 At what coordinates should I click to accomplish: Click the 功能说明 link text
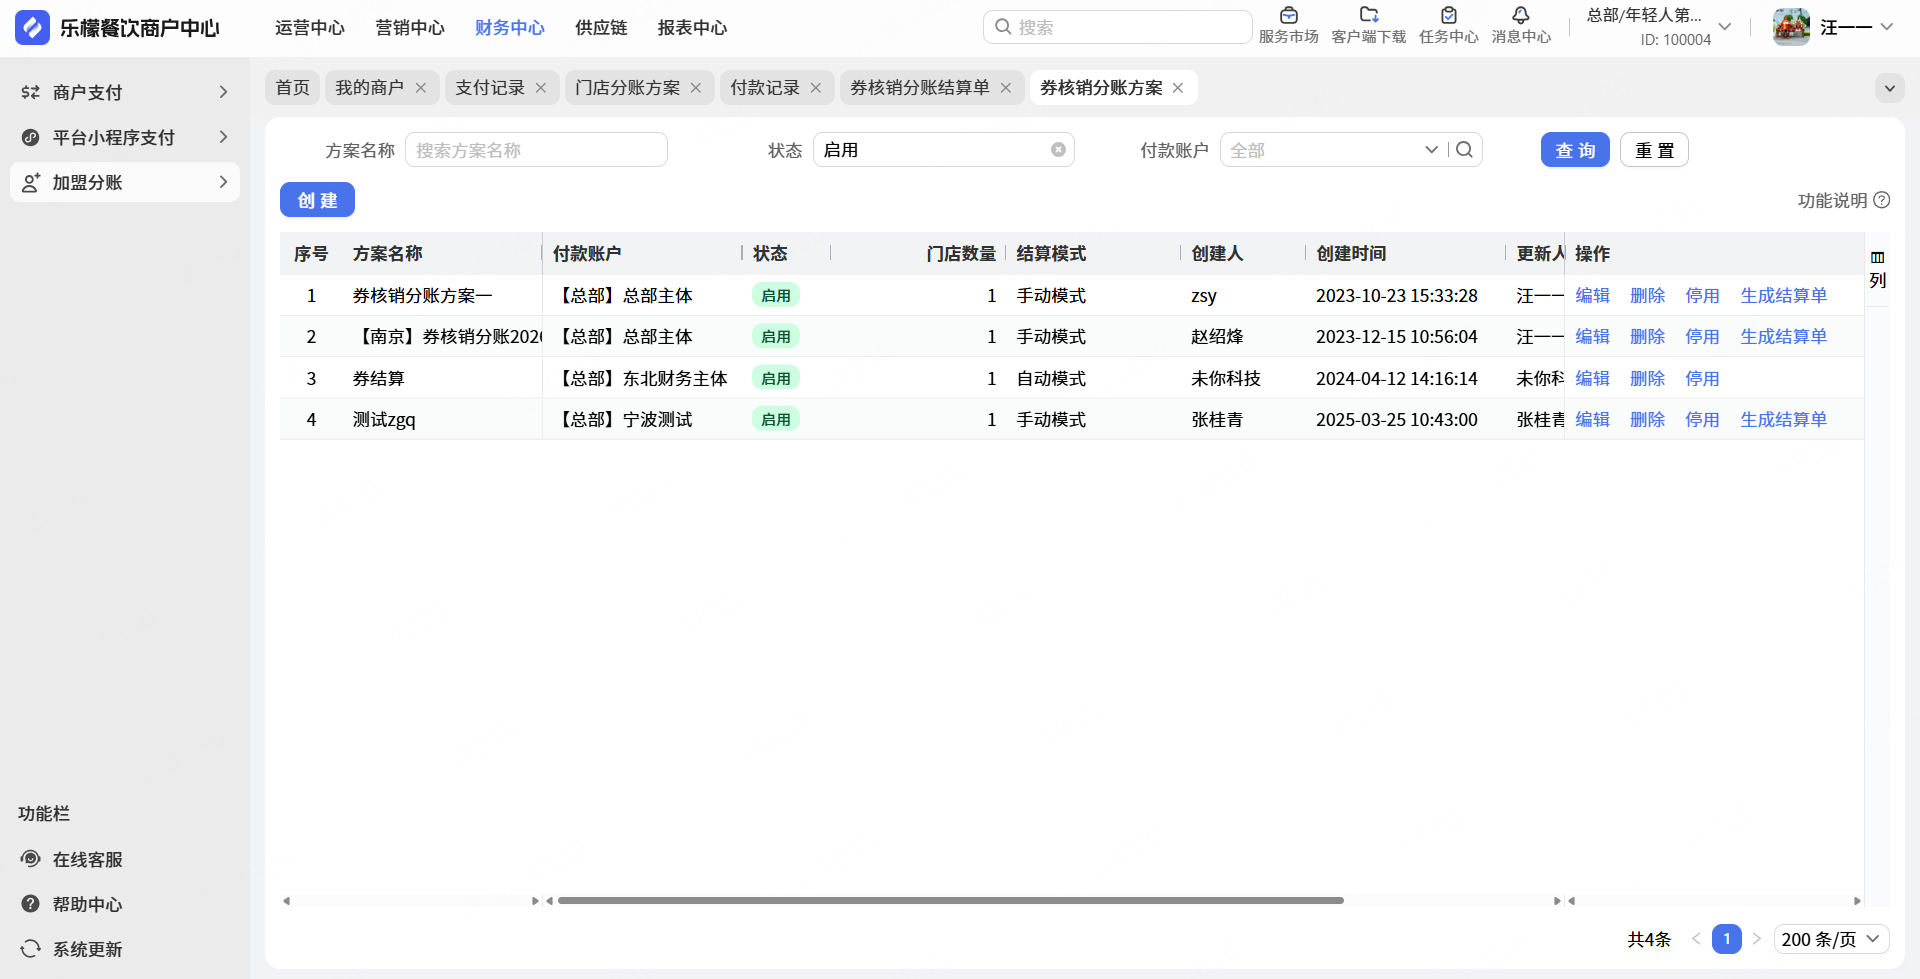[x=1832, y=200]
